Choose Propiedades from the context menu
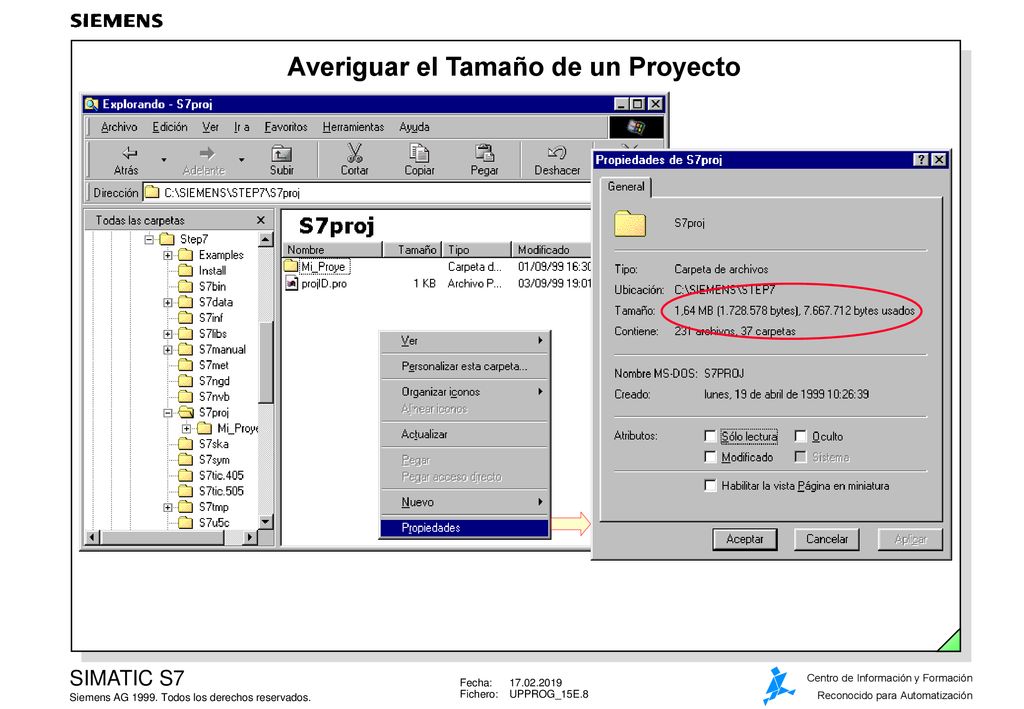This screenshot has height=709, width=1024. (x=464, y=528)
